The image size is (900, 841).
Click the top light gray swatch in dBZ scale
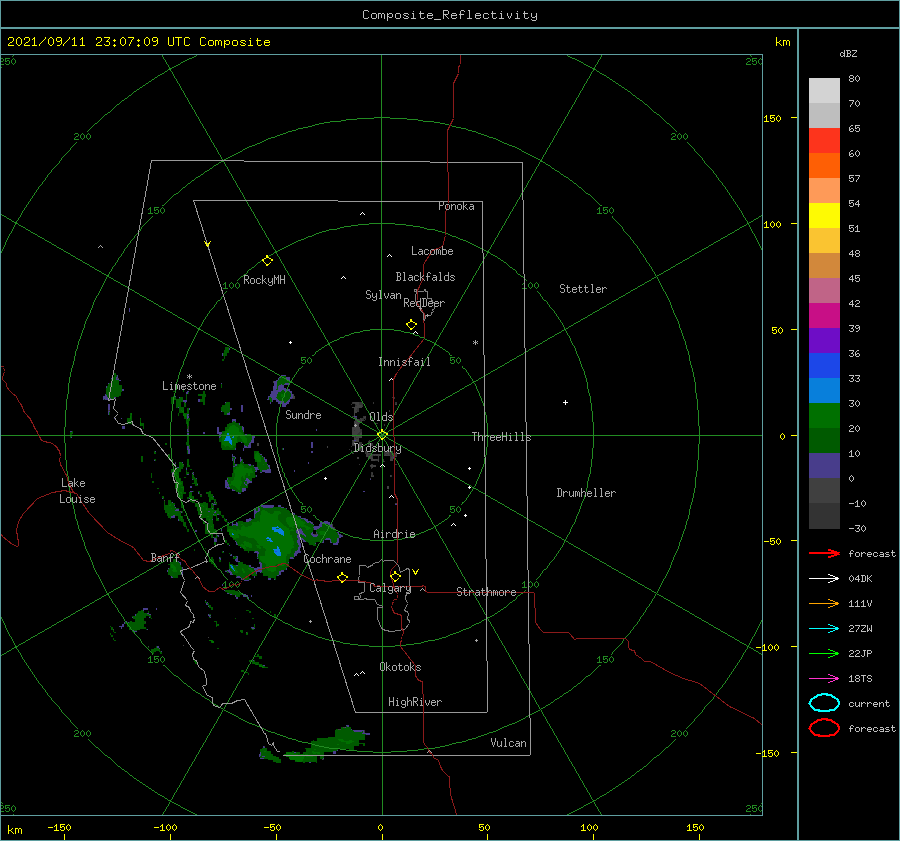pos(824,91)
